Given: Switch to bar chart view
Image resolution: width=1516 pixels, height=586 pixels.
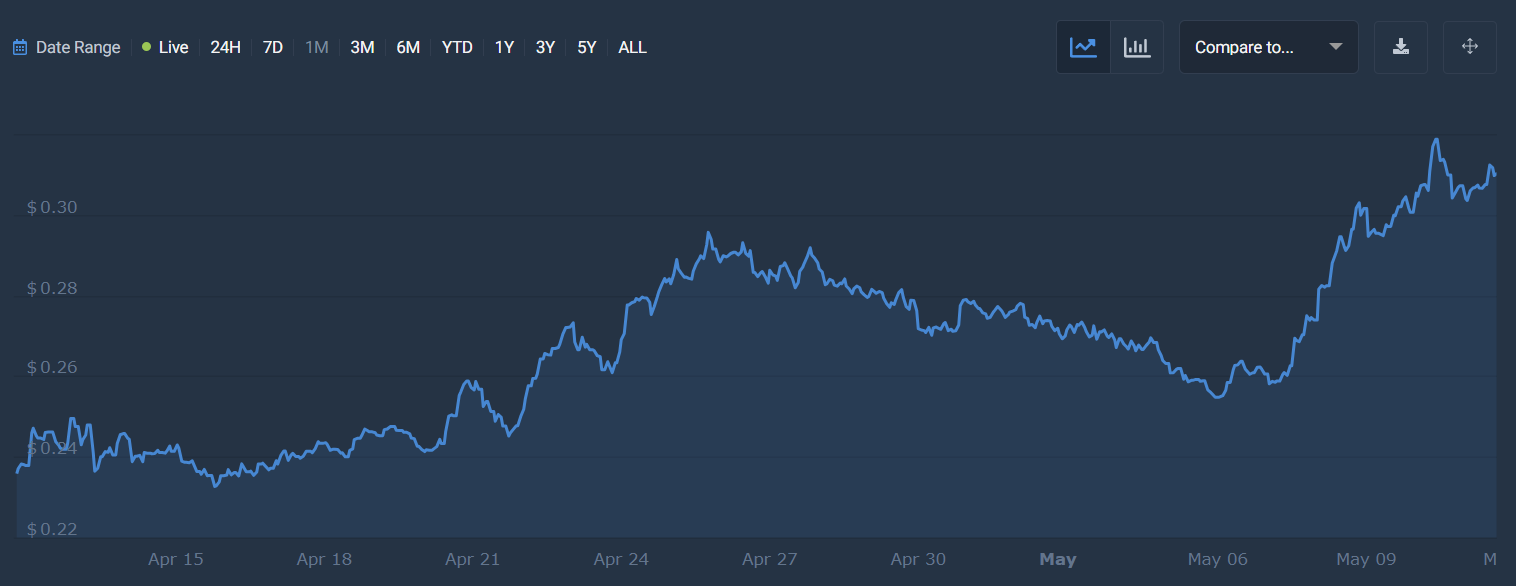Looking at the screenshot, I should pos(1137,47).
